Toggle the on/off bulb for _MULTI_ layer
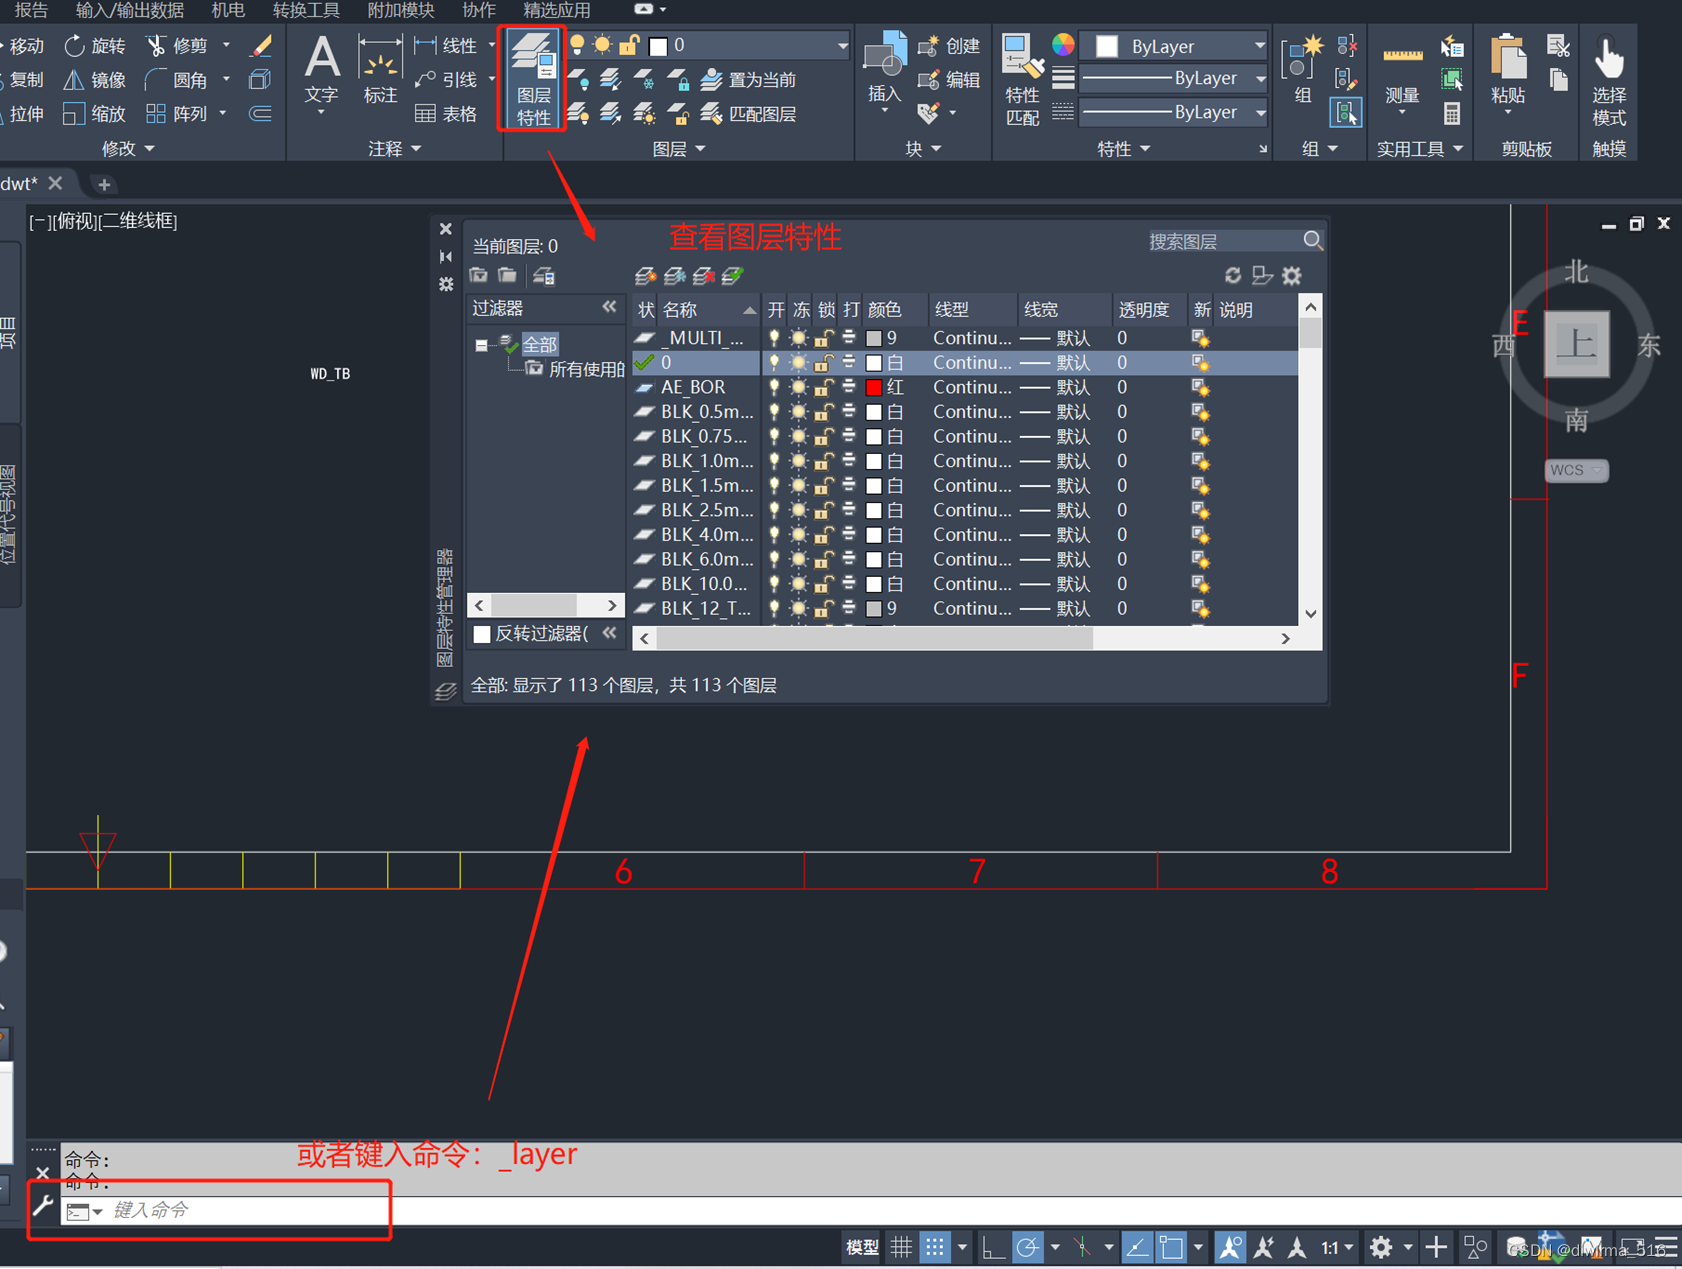 774,338
